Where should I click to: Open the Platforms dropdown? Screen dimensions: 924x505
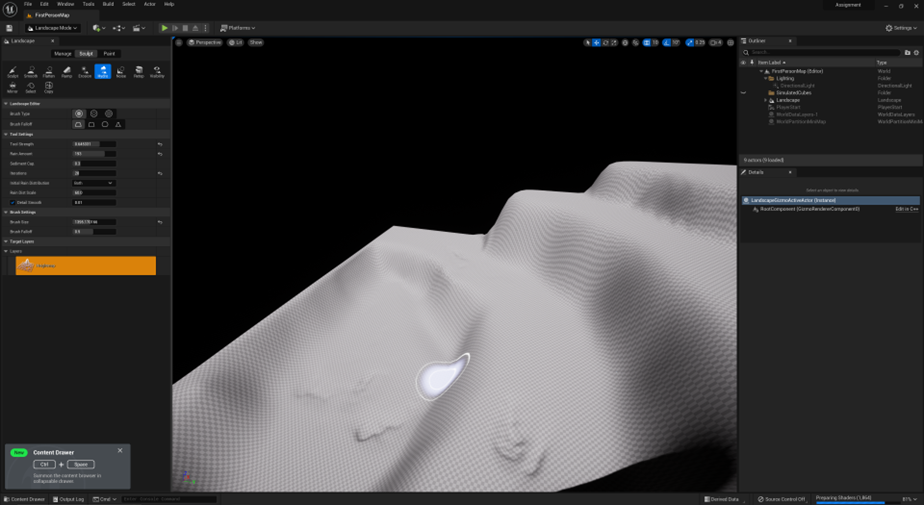(238, 28)
